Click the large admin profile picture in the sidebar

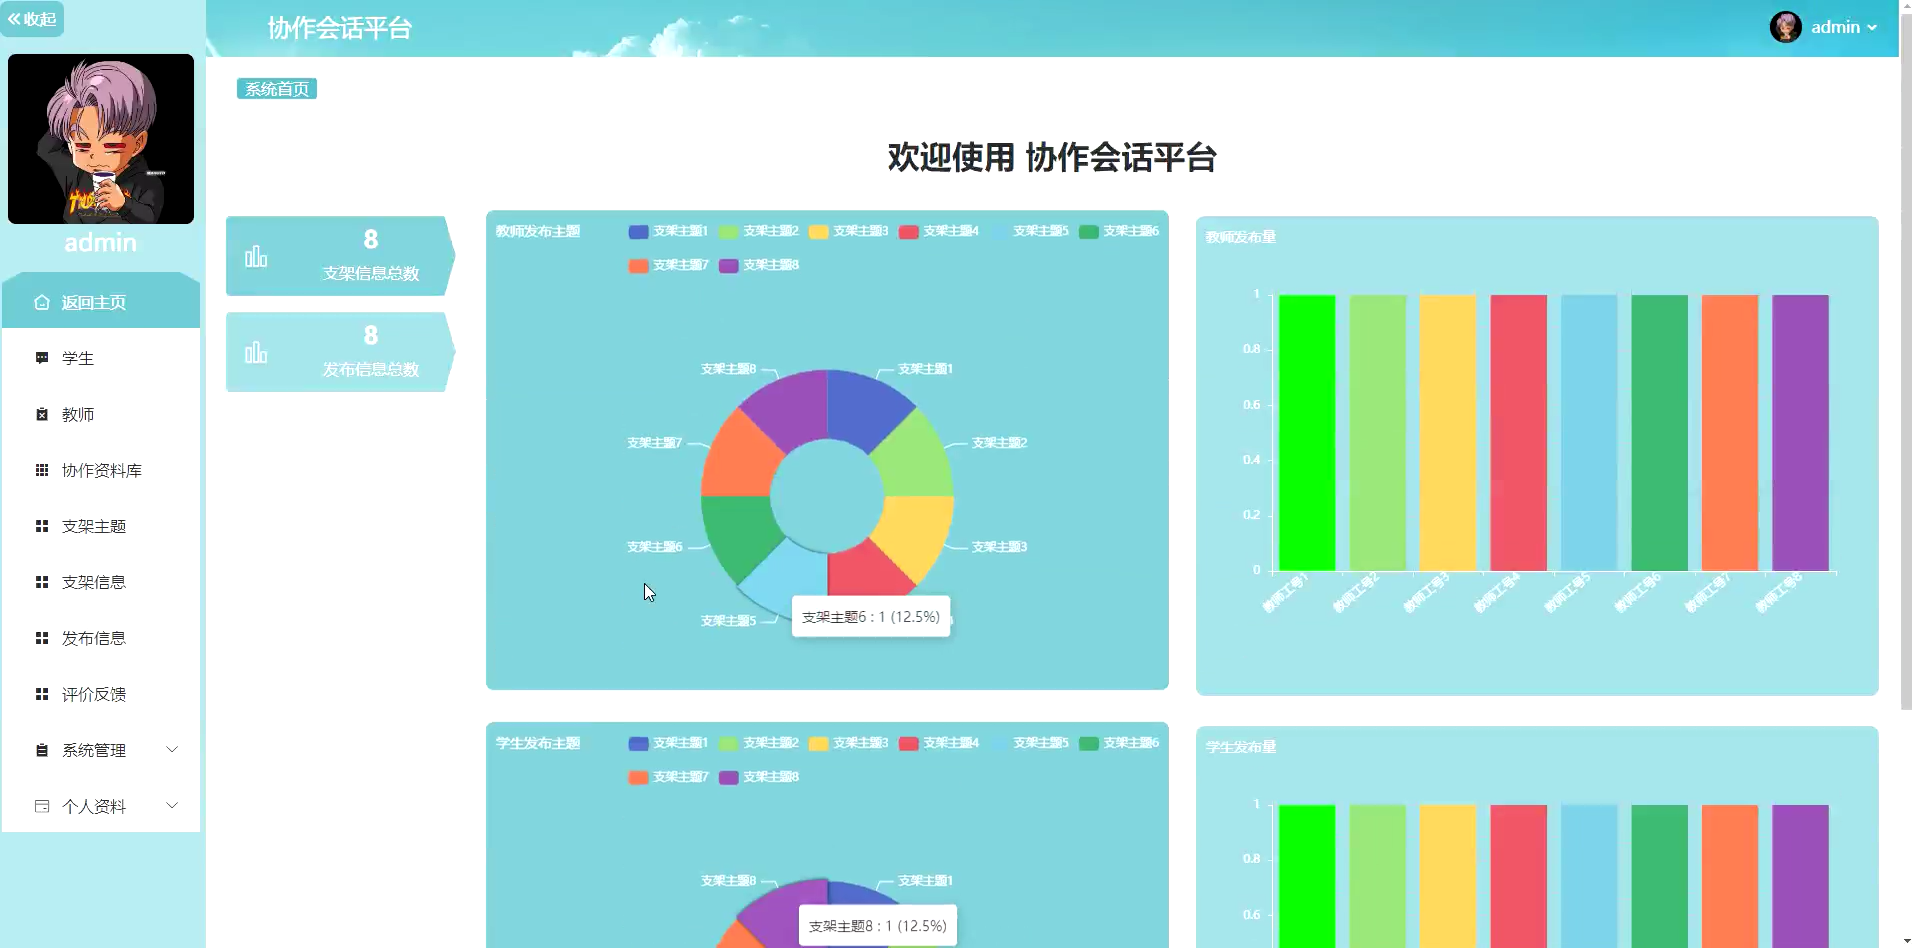point(101,139)
